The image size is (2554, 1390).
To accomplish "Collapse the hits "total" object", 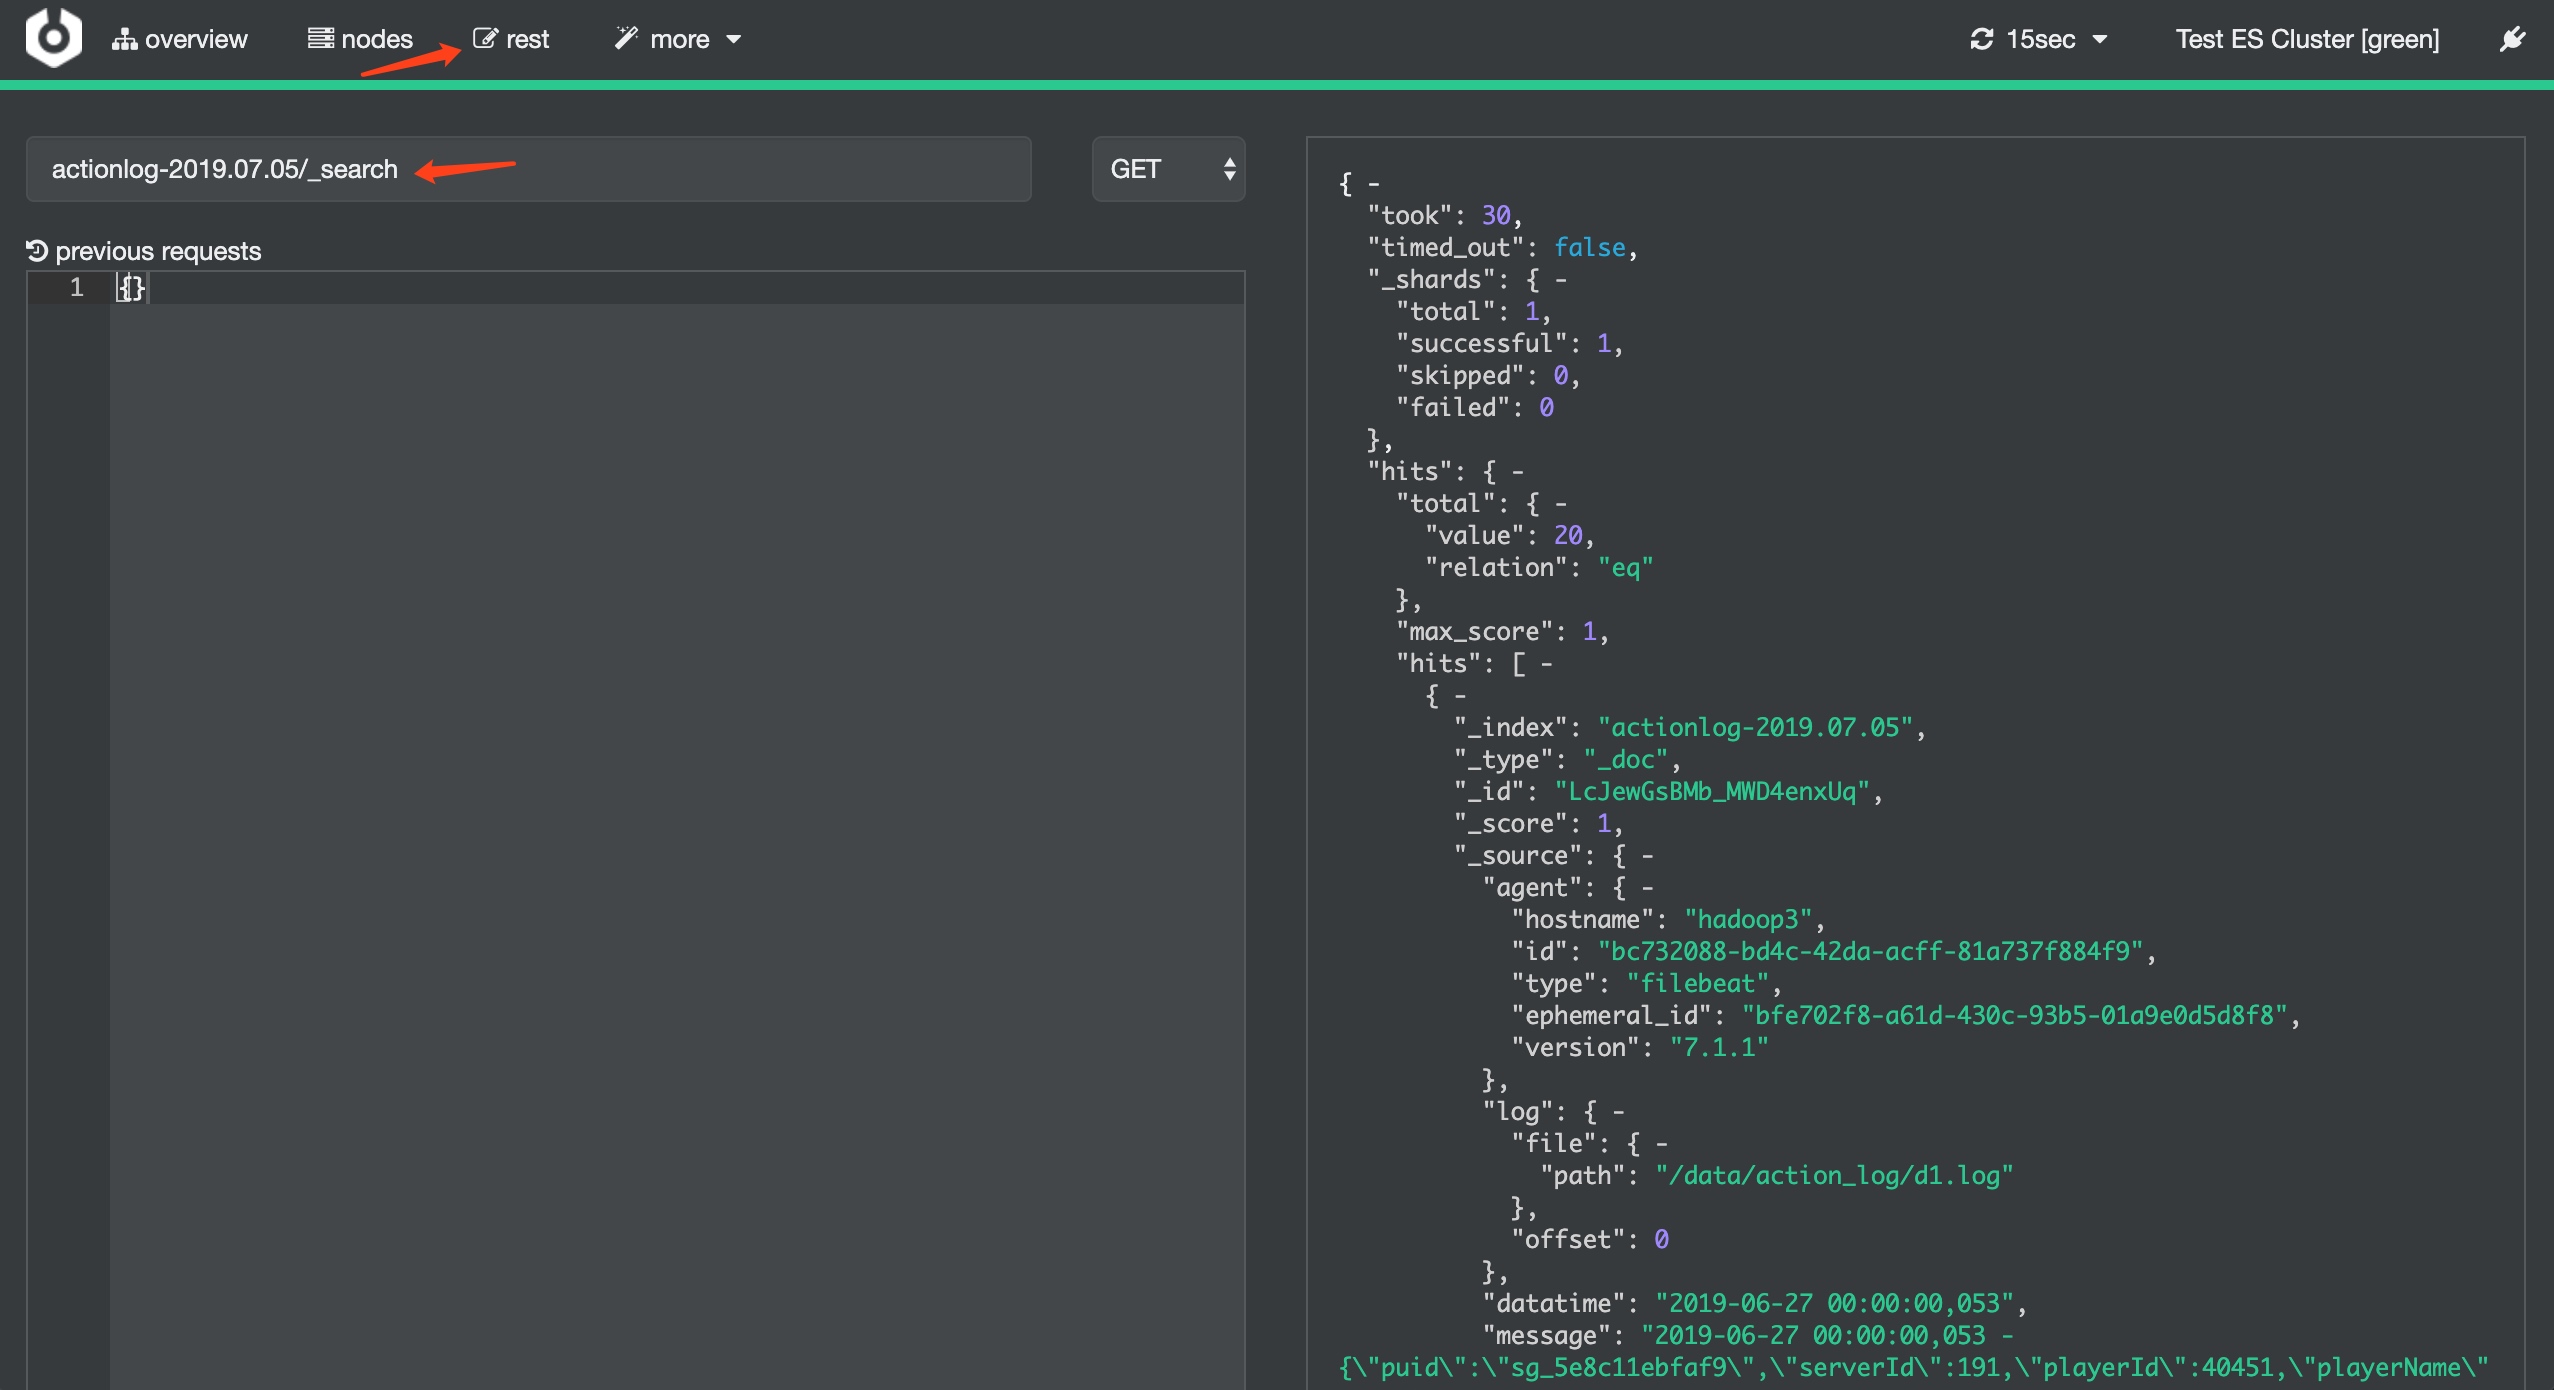I will [x=1561, y=504].
